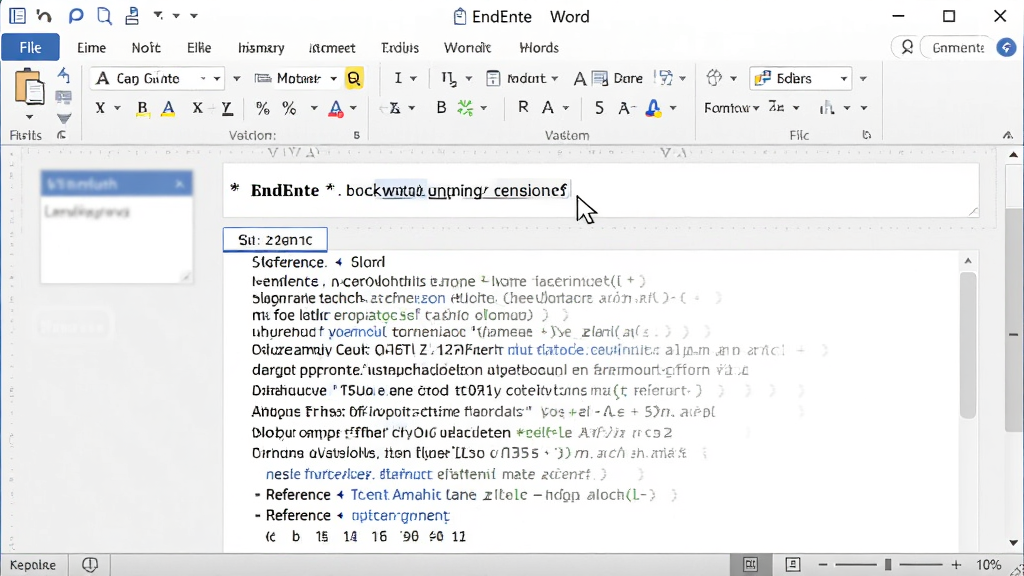Open the Cap Giinte font dropdown
The height and width of the screenshot is (576, 1024).
217,78
